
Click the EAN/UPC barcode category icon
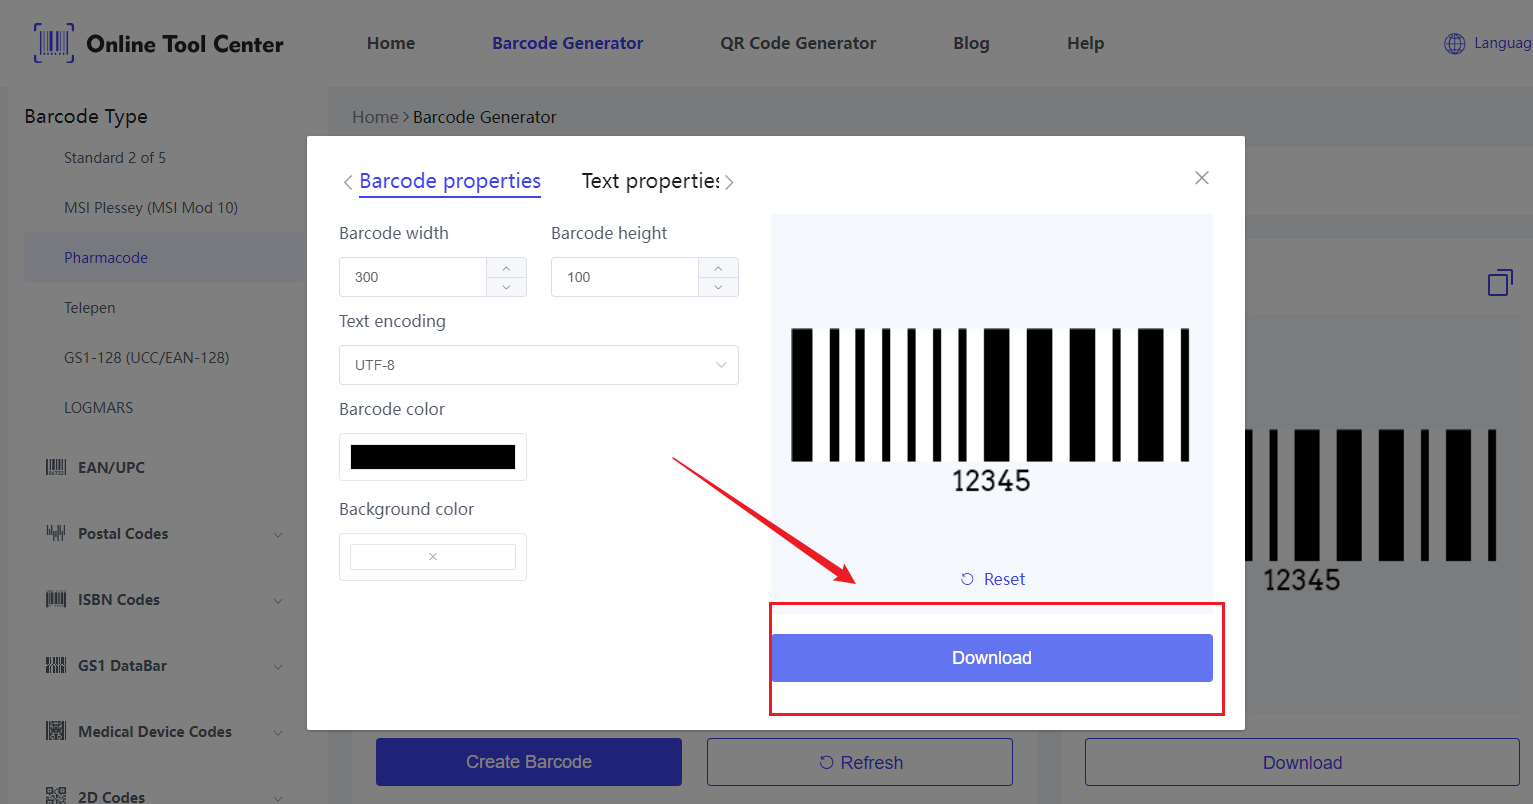pos(56,467)
